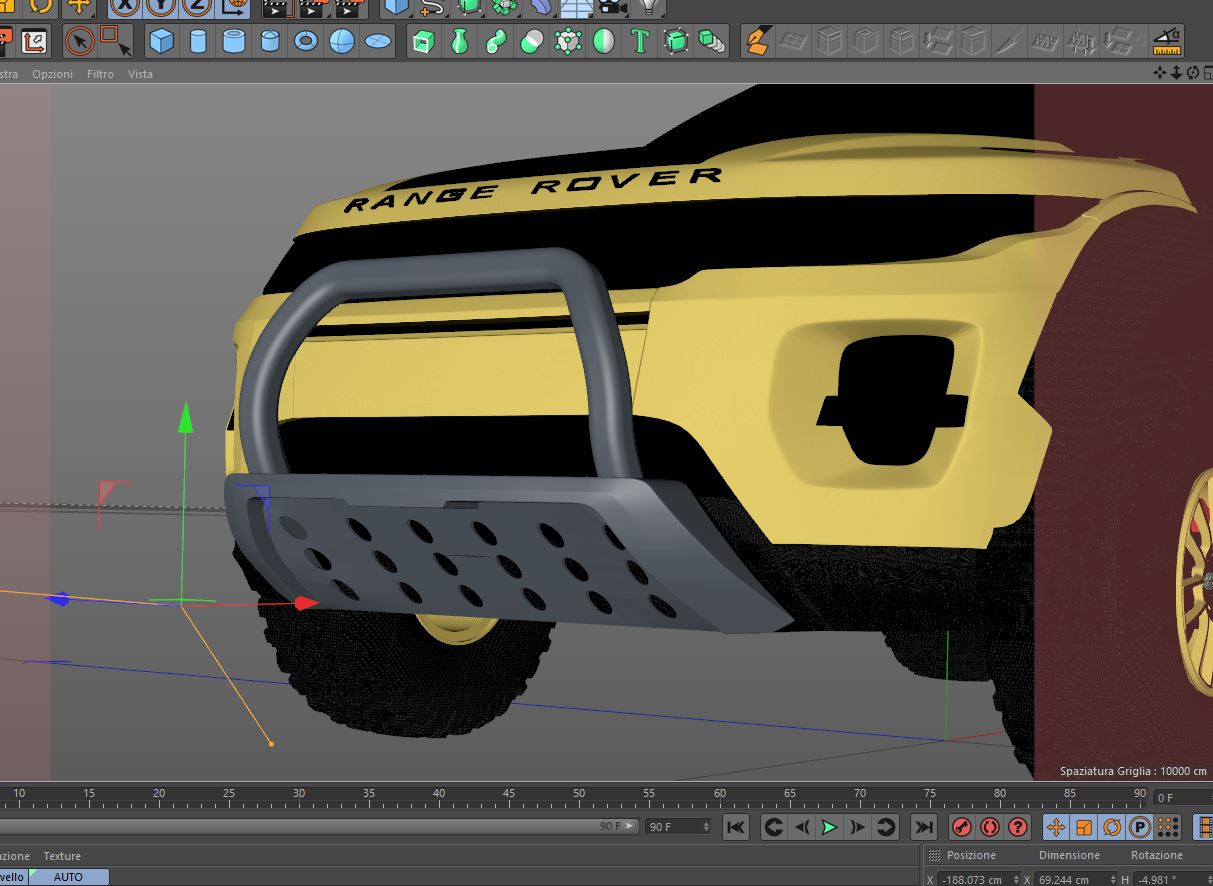Add a Torus primitive
The image size is (1213, 886).
click(306, 42)
